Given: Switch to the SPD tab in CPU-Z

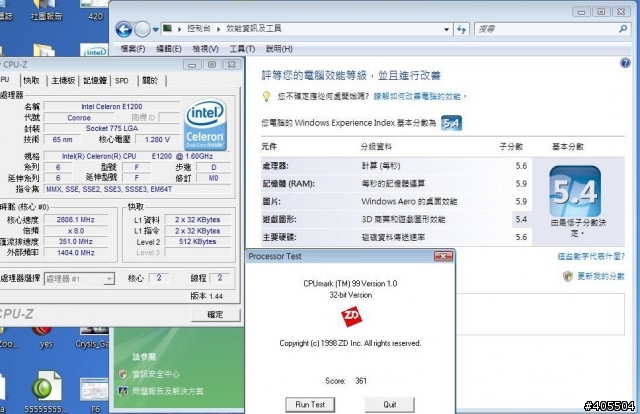Looking at the screenshot, I should coord(122,80).
